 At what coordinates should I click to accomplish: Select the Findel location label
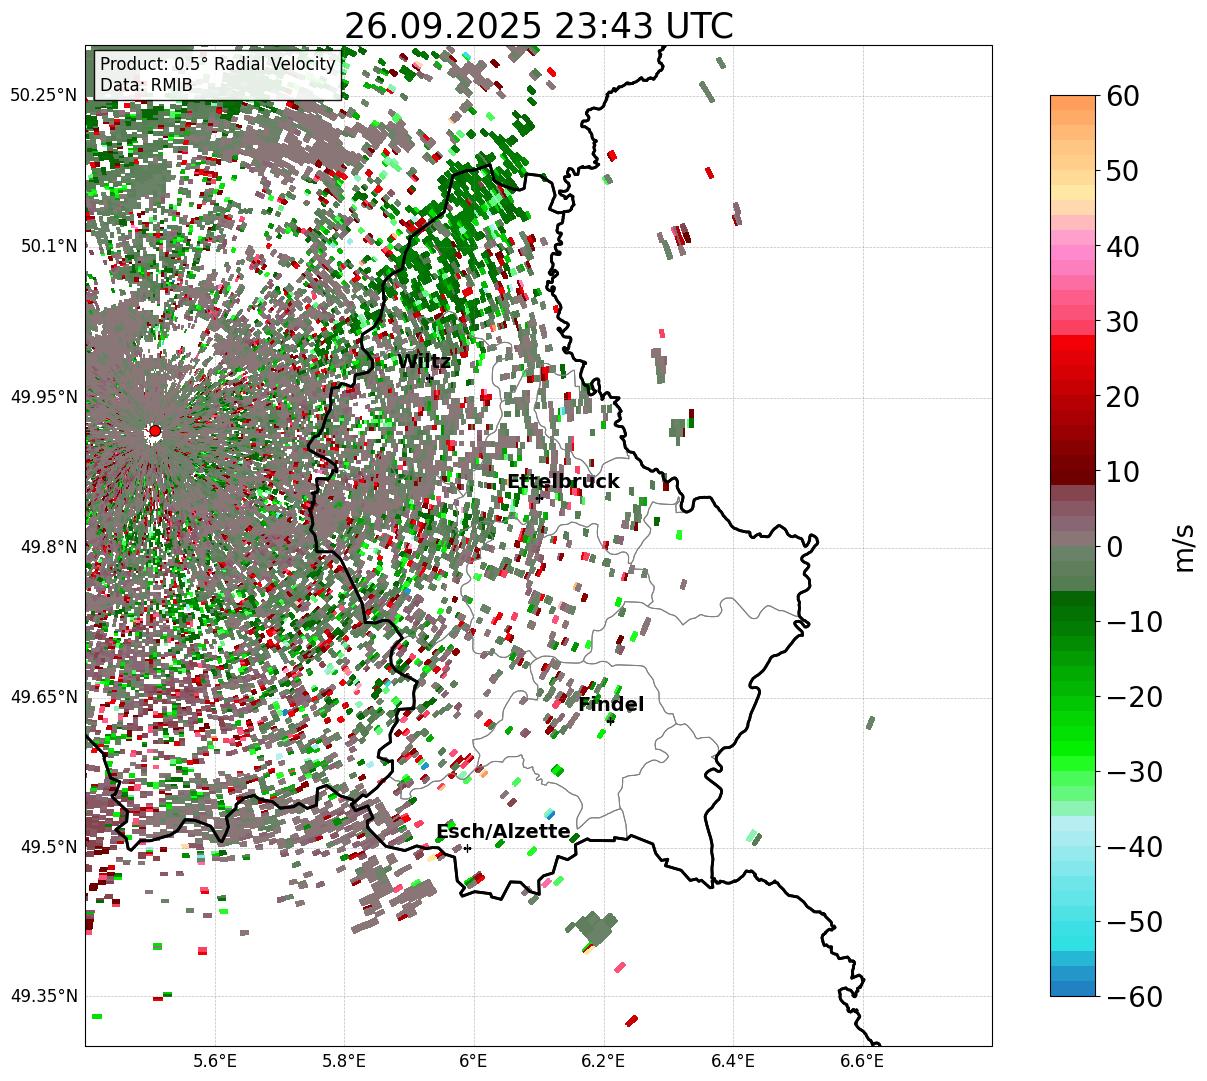click(x=611, y=705)
